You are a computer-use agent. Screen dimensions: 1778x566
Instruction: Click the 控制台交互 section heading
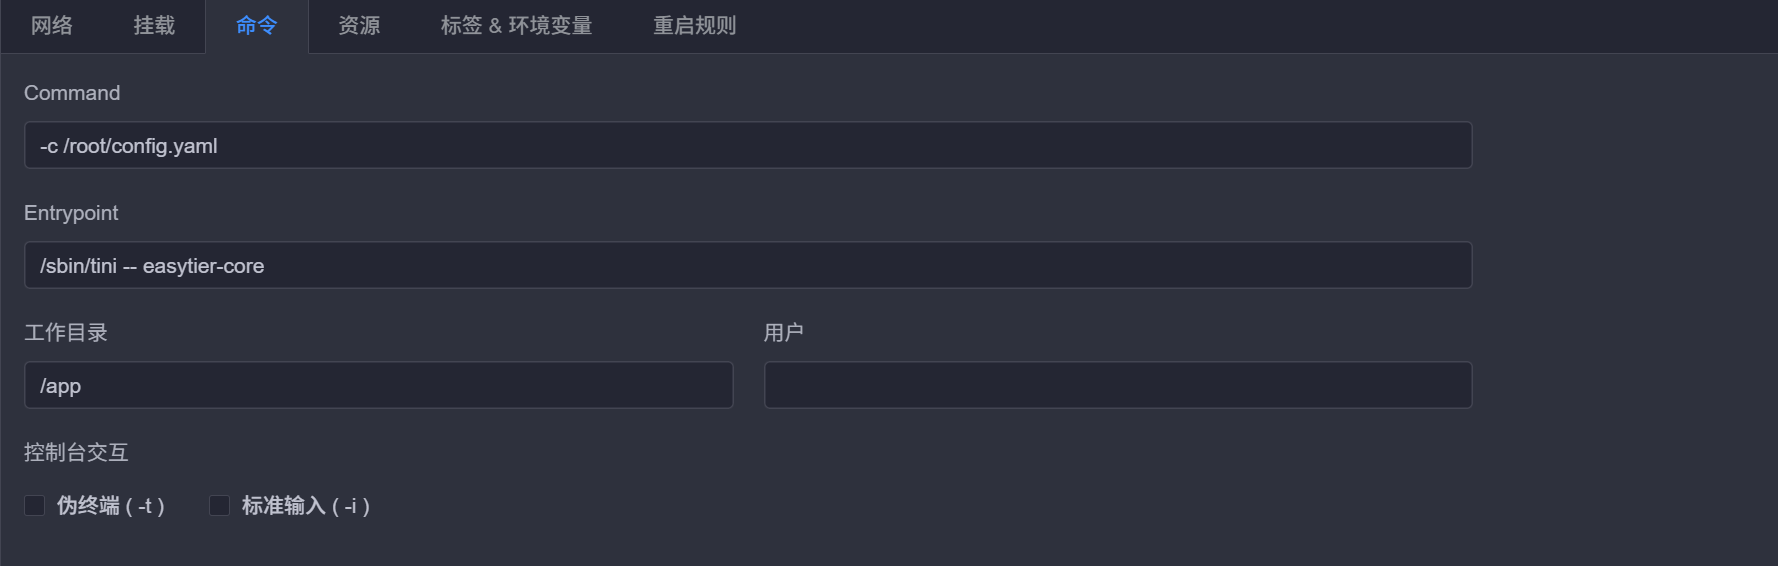pyautogui.click(x=76, y=453)
